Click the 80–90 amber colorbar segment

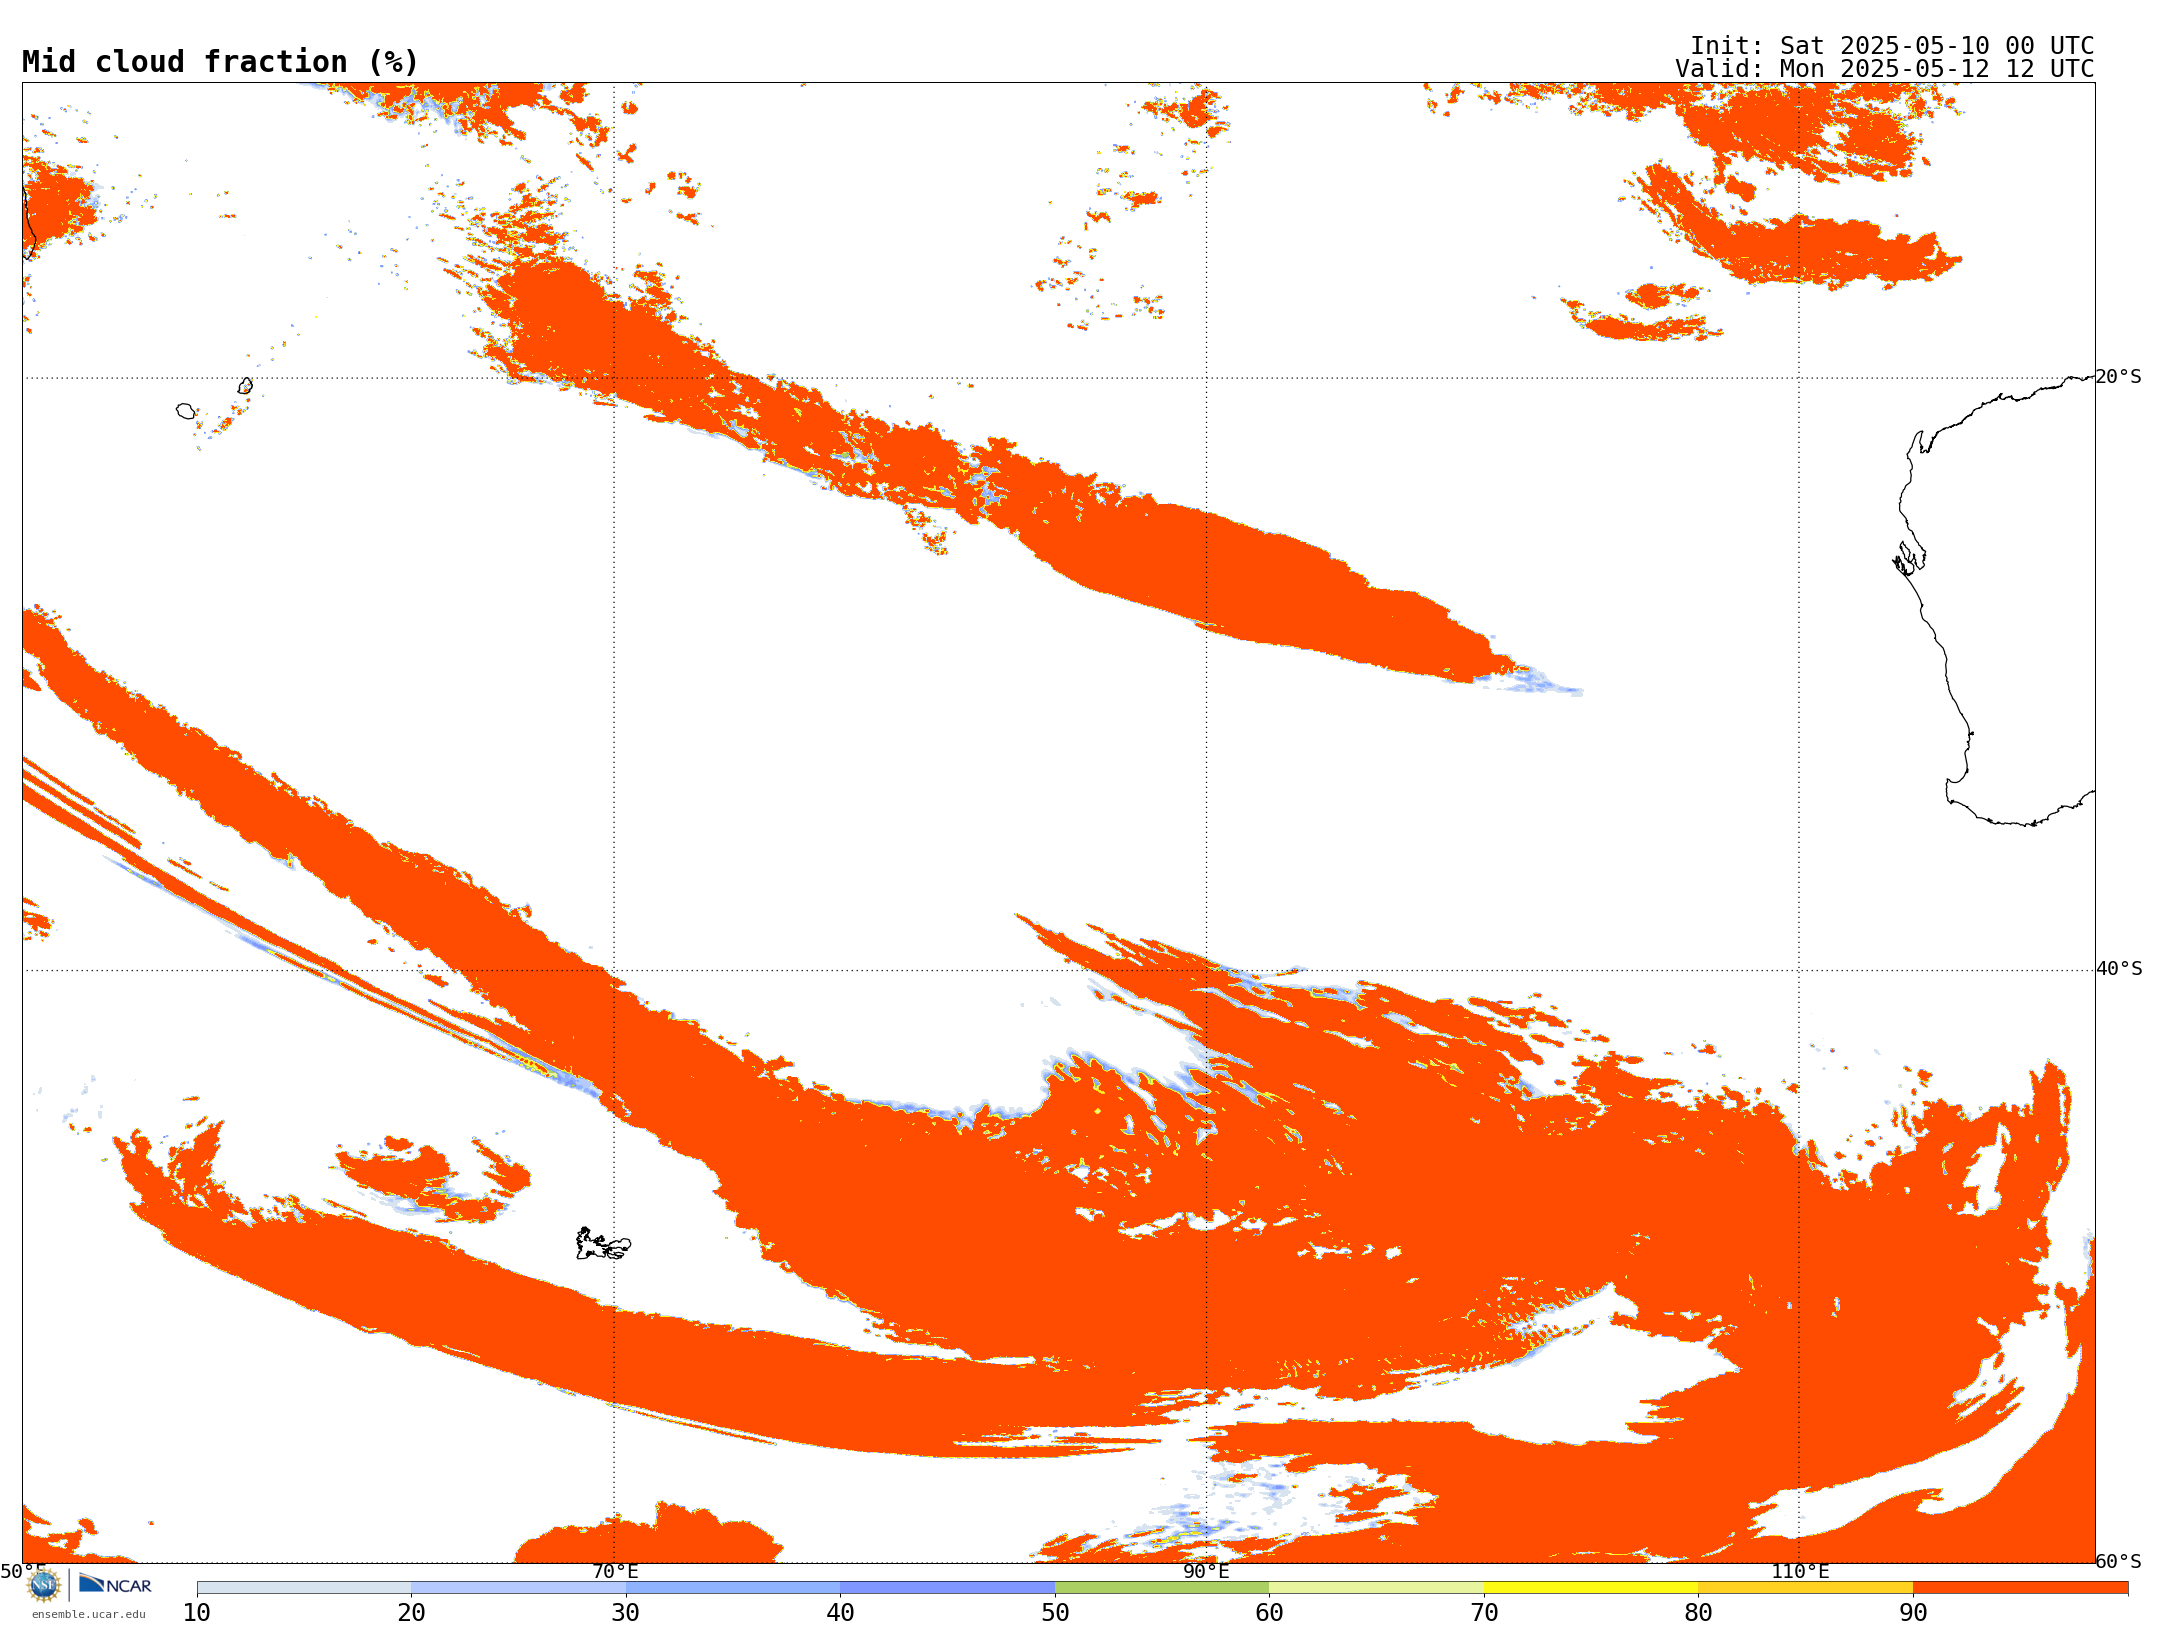1805,1588
